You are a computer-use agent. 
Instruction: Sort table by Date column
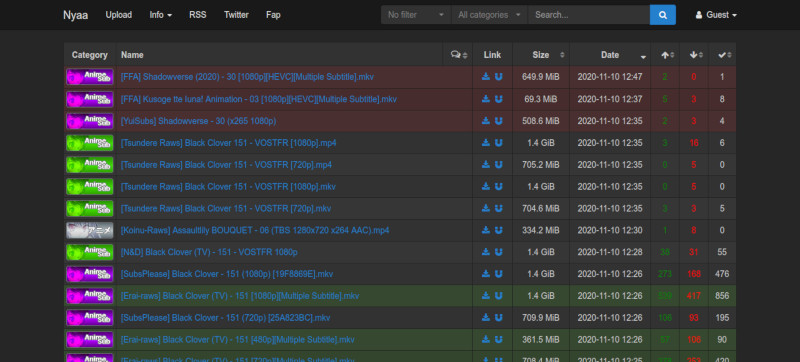(x=610, y=55)
